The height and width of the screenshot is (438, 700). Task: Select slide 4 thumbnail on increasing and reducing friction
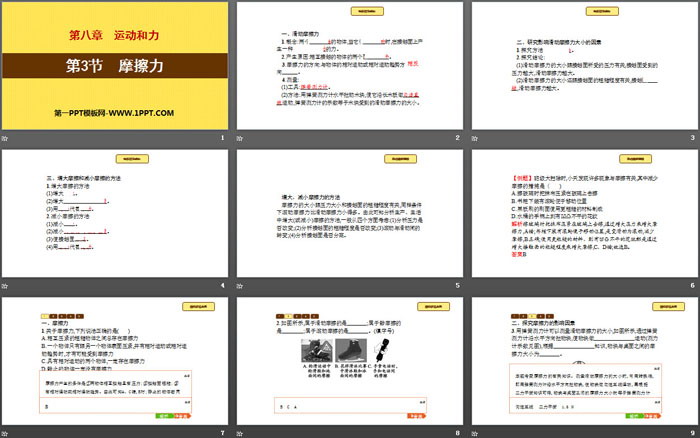click(114, 212)
